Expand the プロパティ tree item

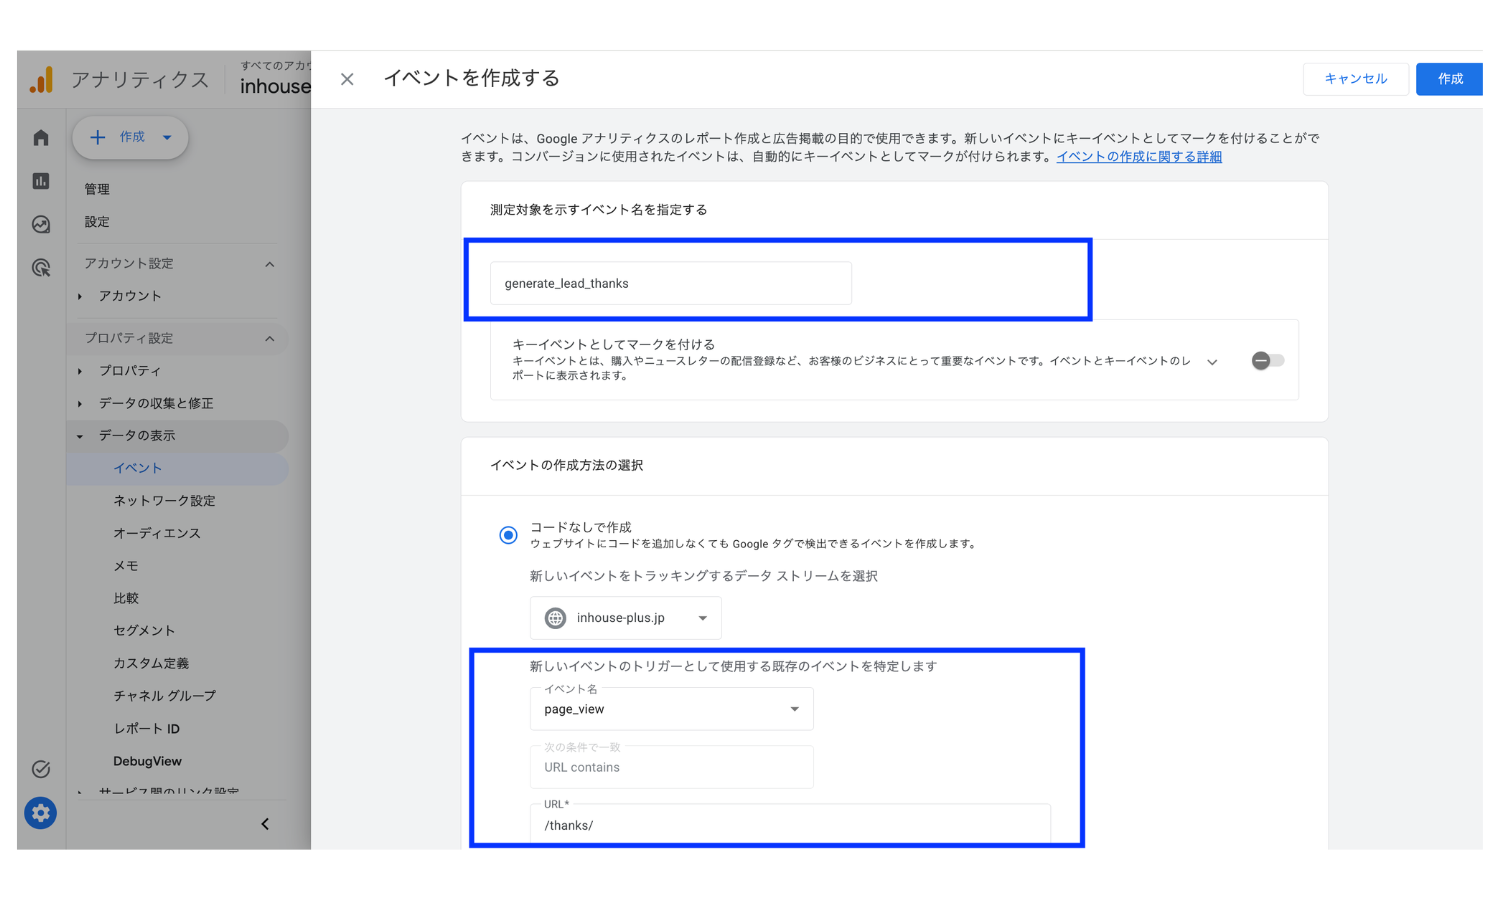click(x=80, y=371)
